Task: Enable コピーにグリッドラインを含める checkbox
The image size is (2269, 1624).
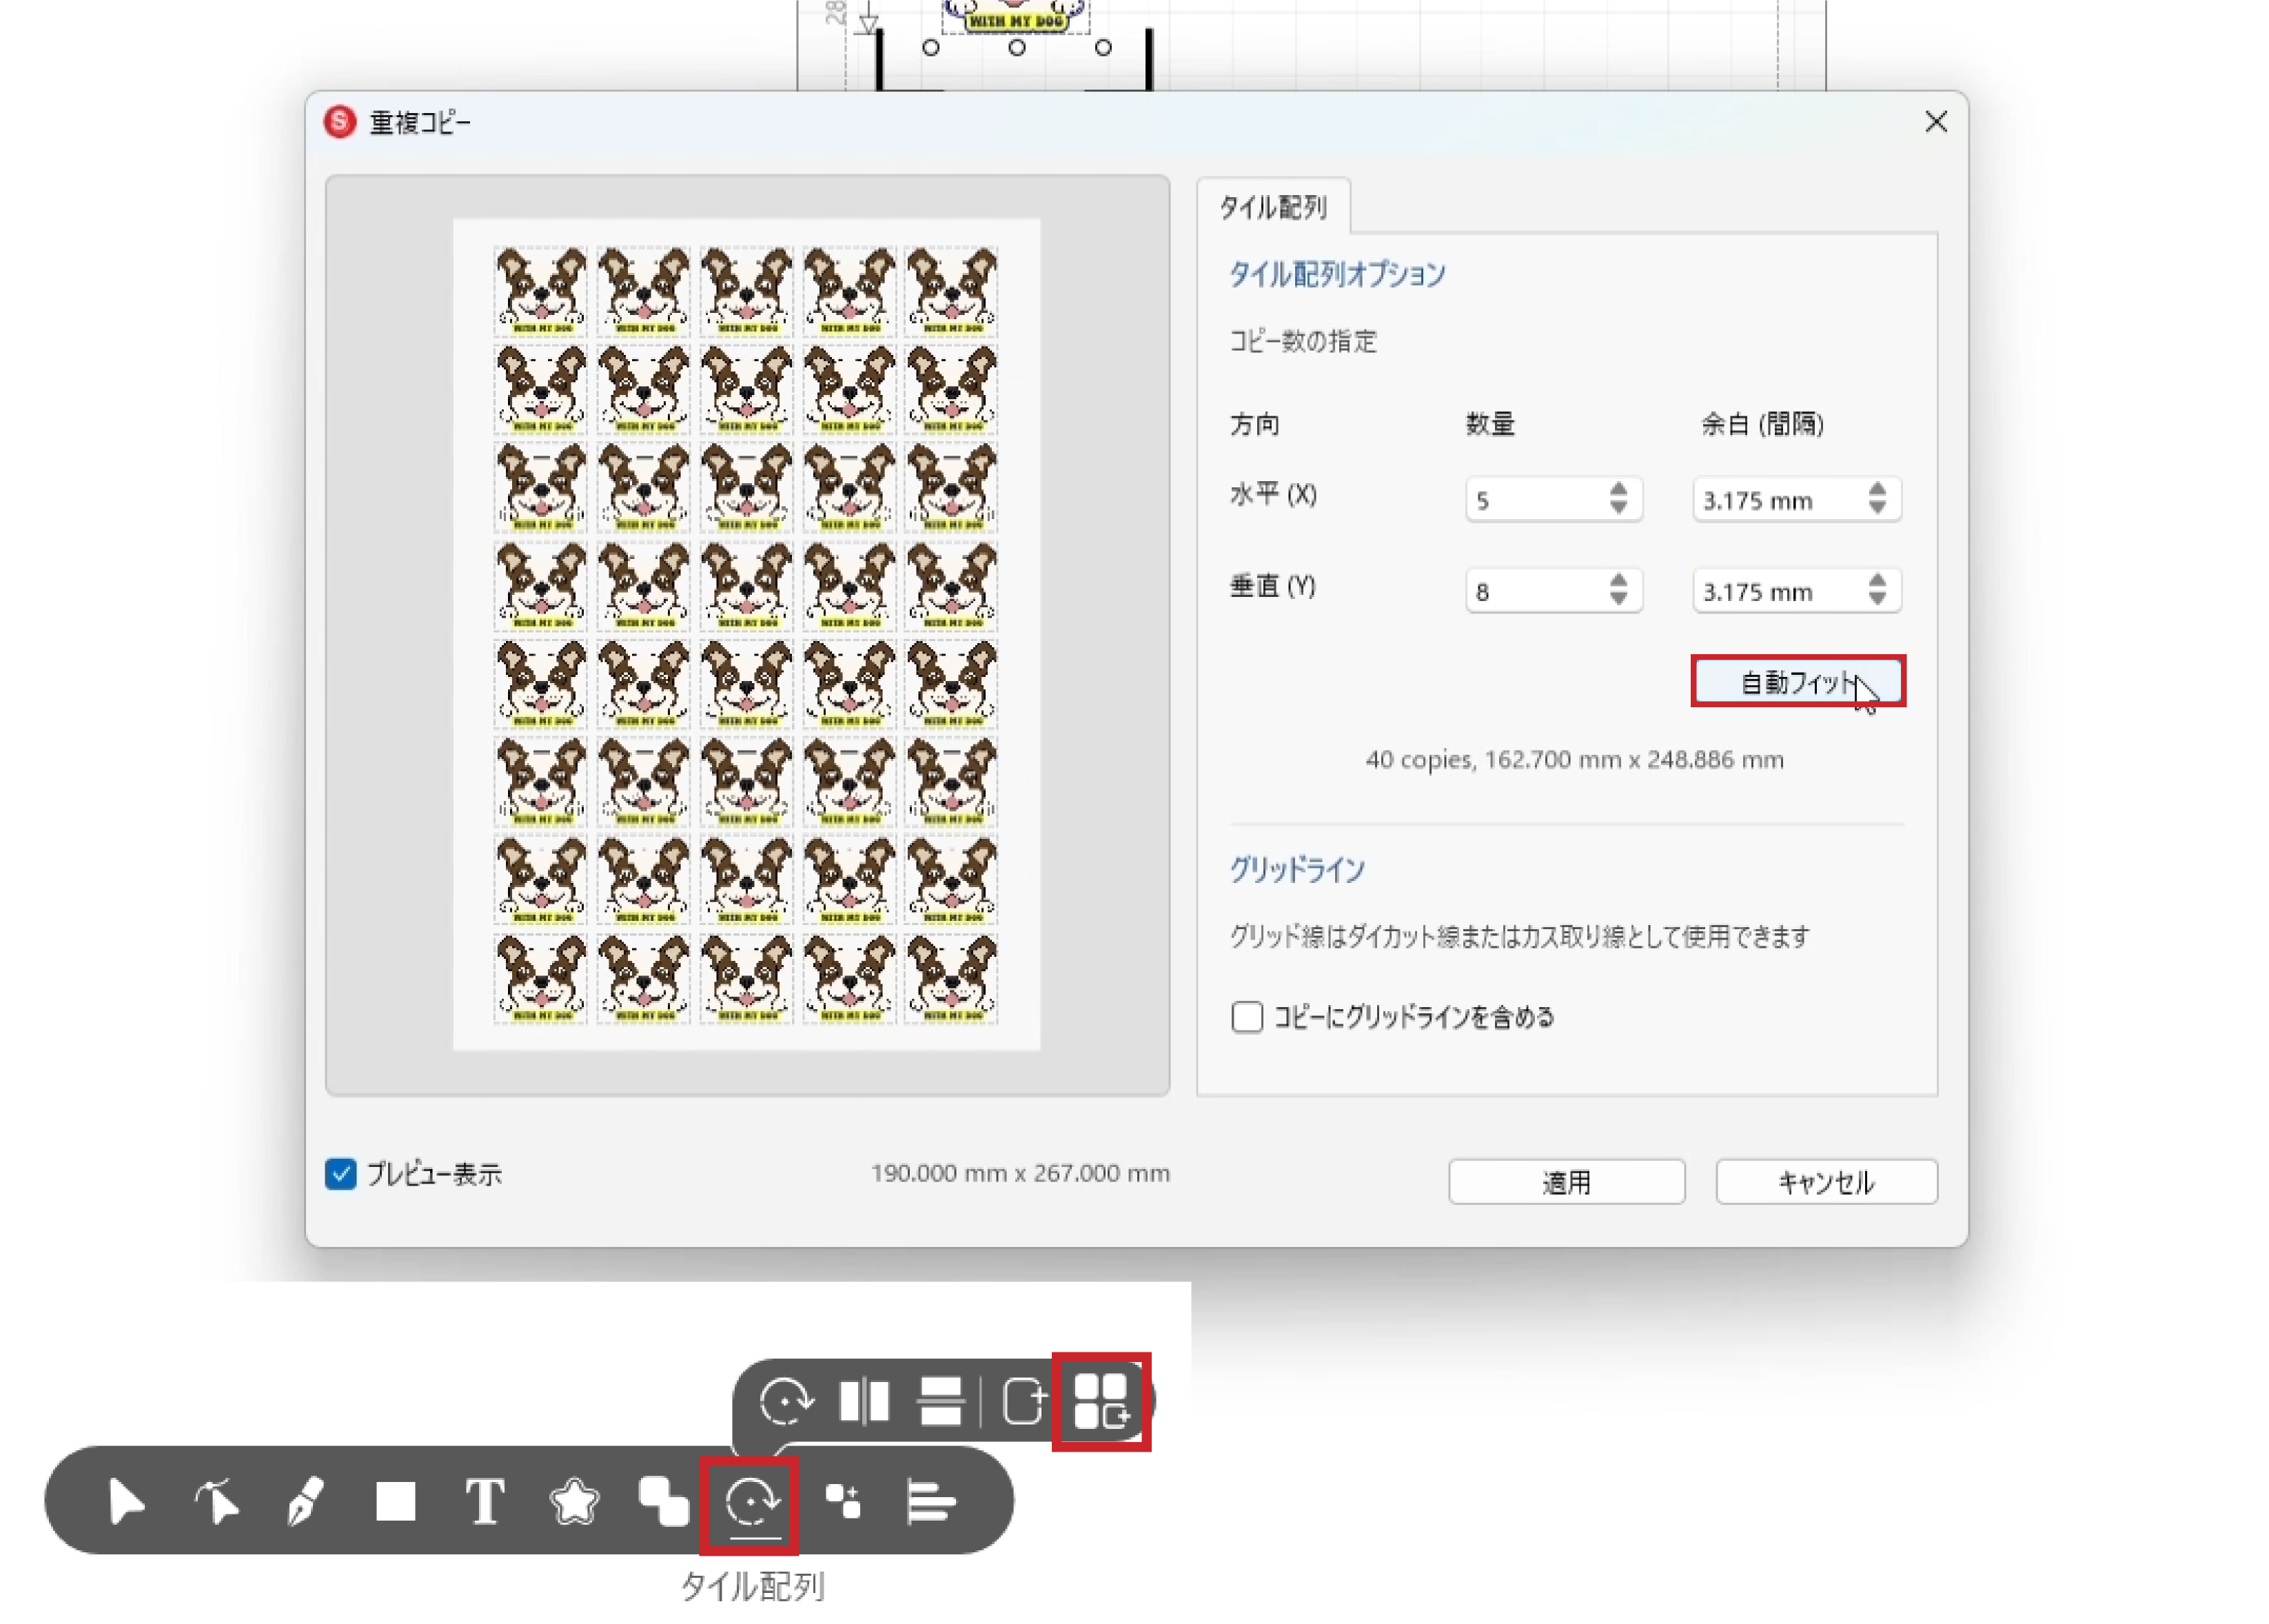Action: click(1246, 1016)
